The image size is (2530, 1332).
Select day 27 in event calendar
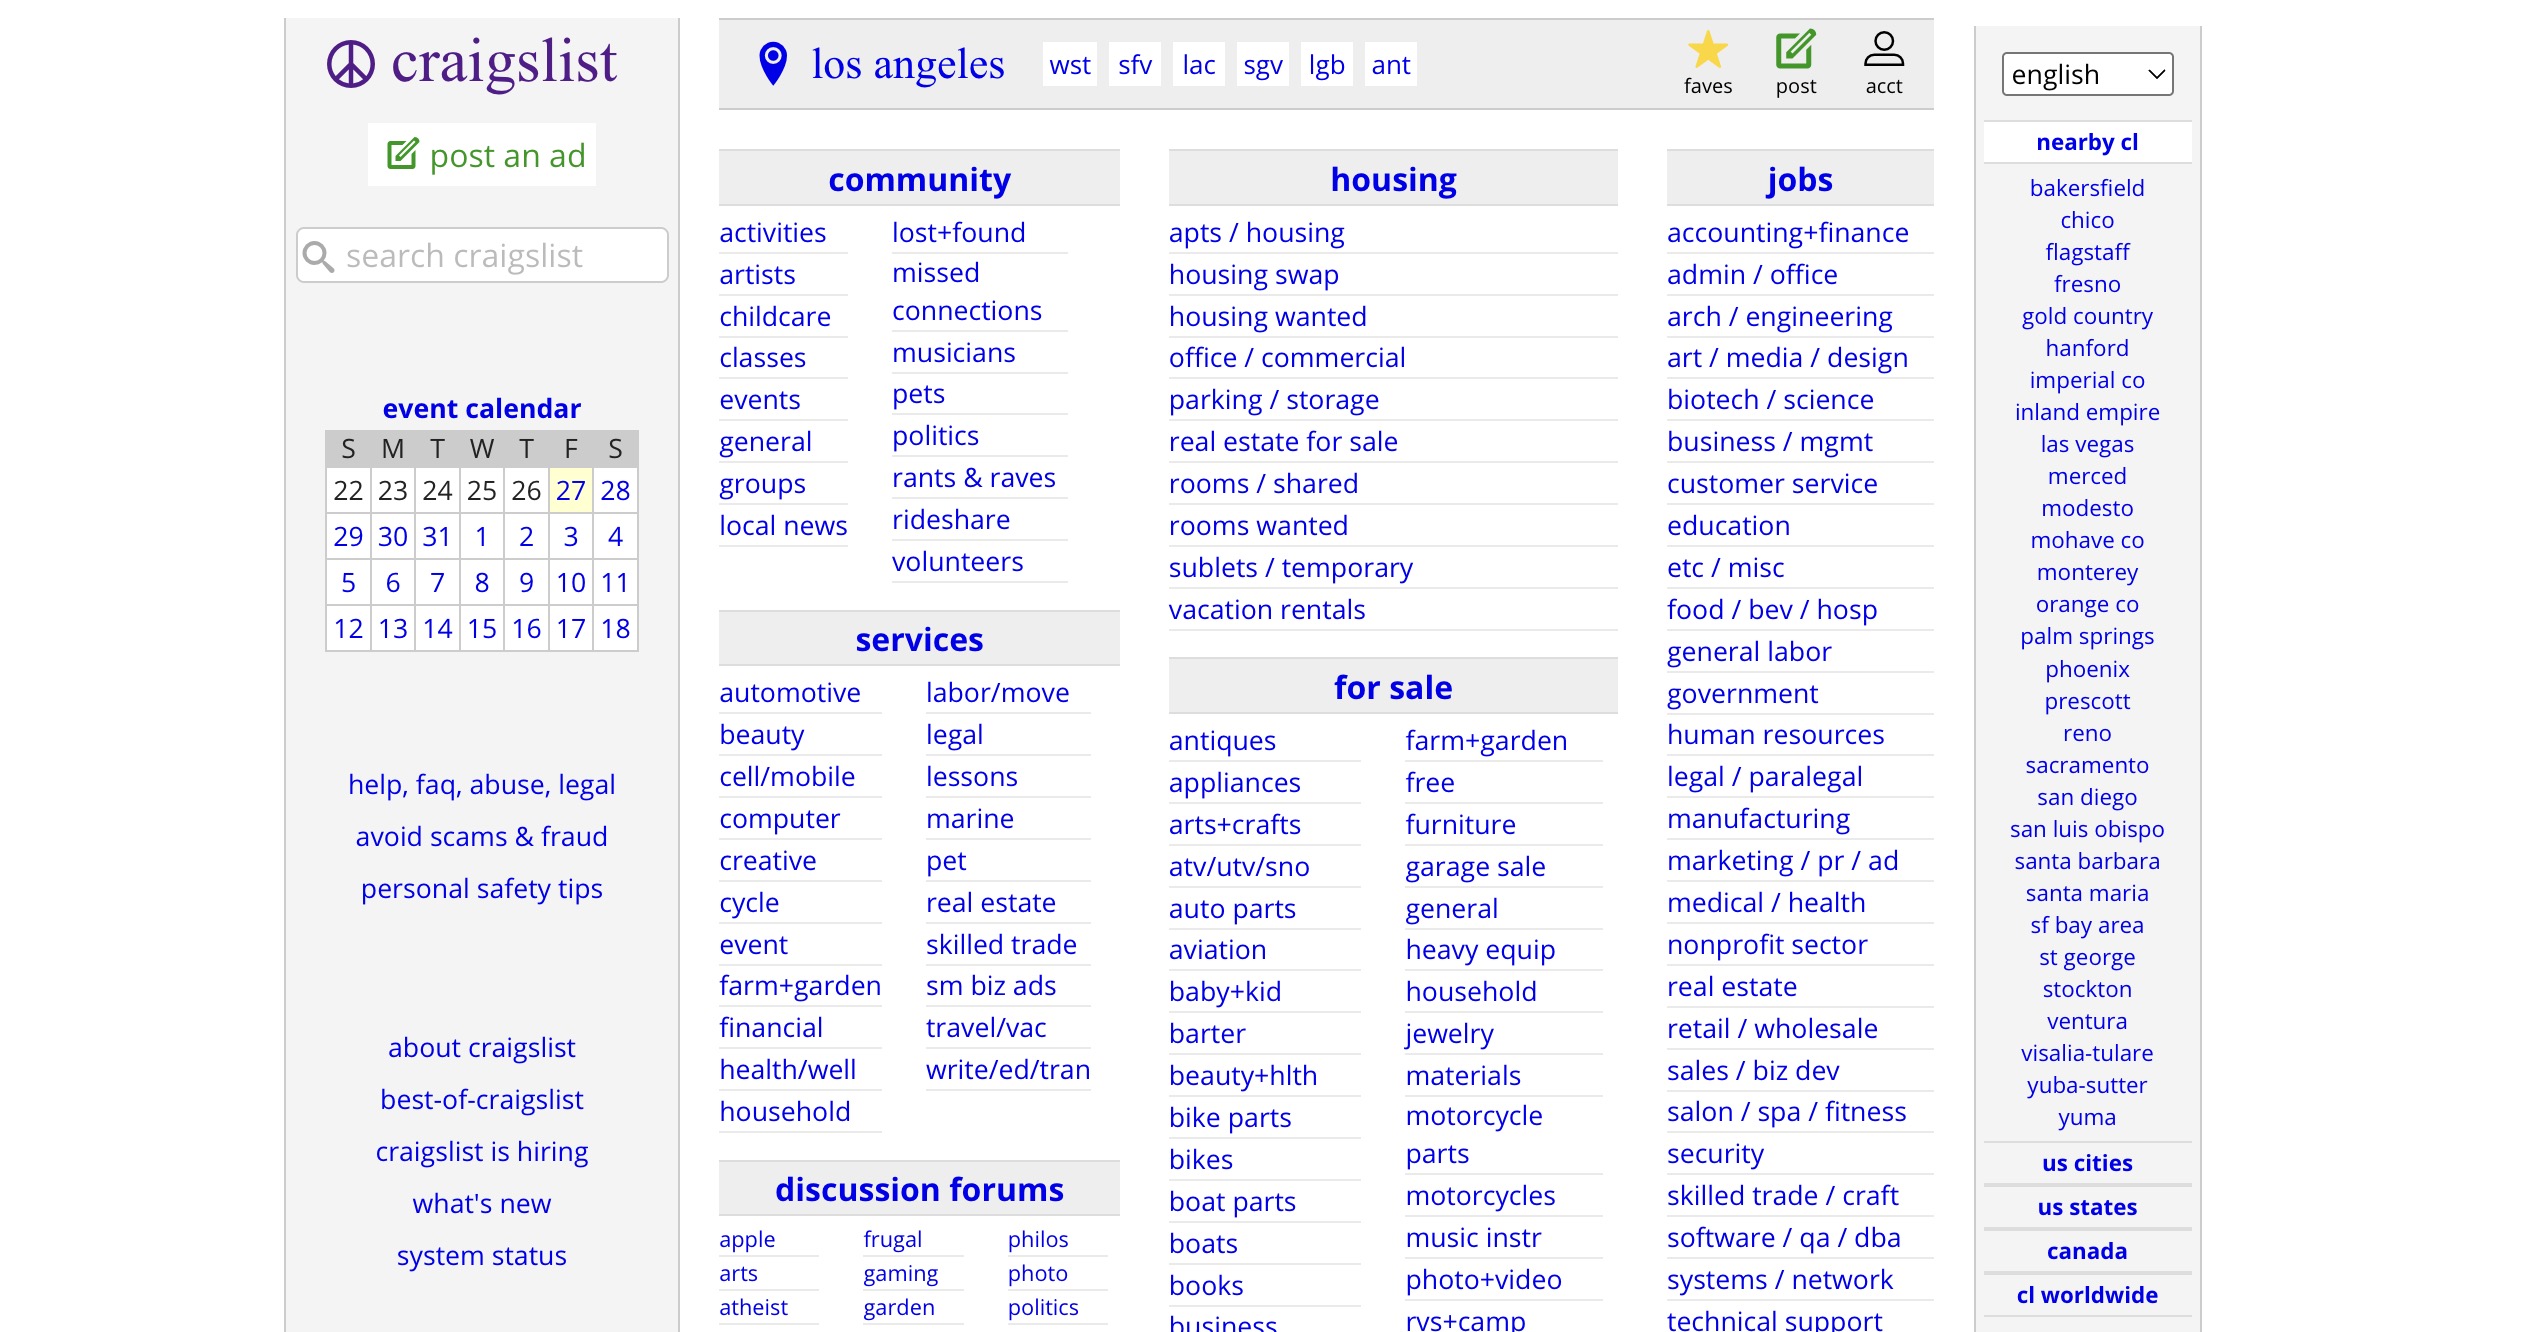tap(570, 491)
